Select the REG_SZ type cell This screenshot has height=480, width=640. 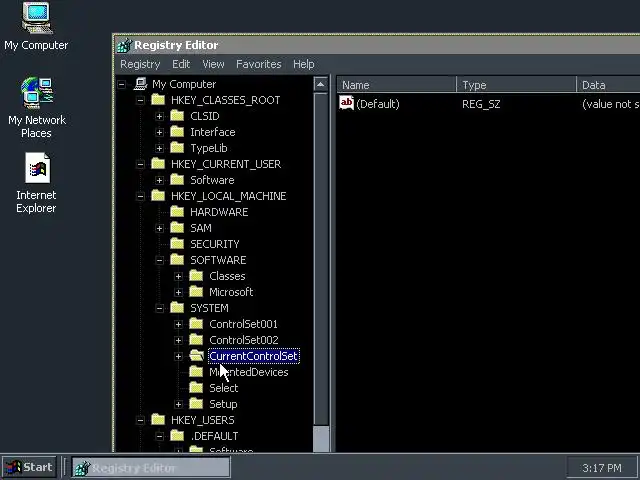click(481, 104)
